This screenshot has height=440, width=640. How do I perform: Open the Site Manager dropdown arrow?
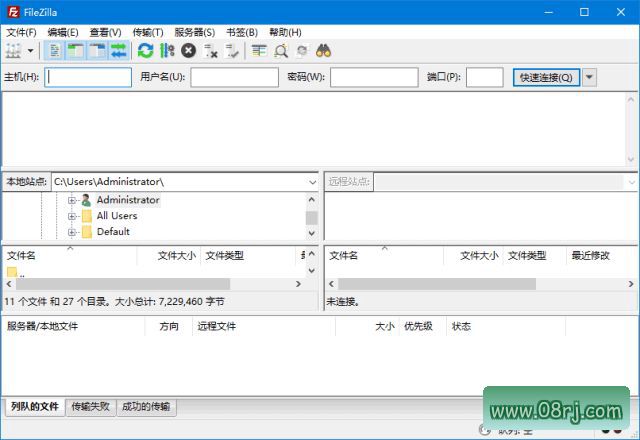pyautogui.click(x=31, y=50)
